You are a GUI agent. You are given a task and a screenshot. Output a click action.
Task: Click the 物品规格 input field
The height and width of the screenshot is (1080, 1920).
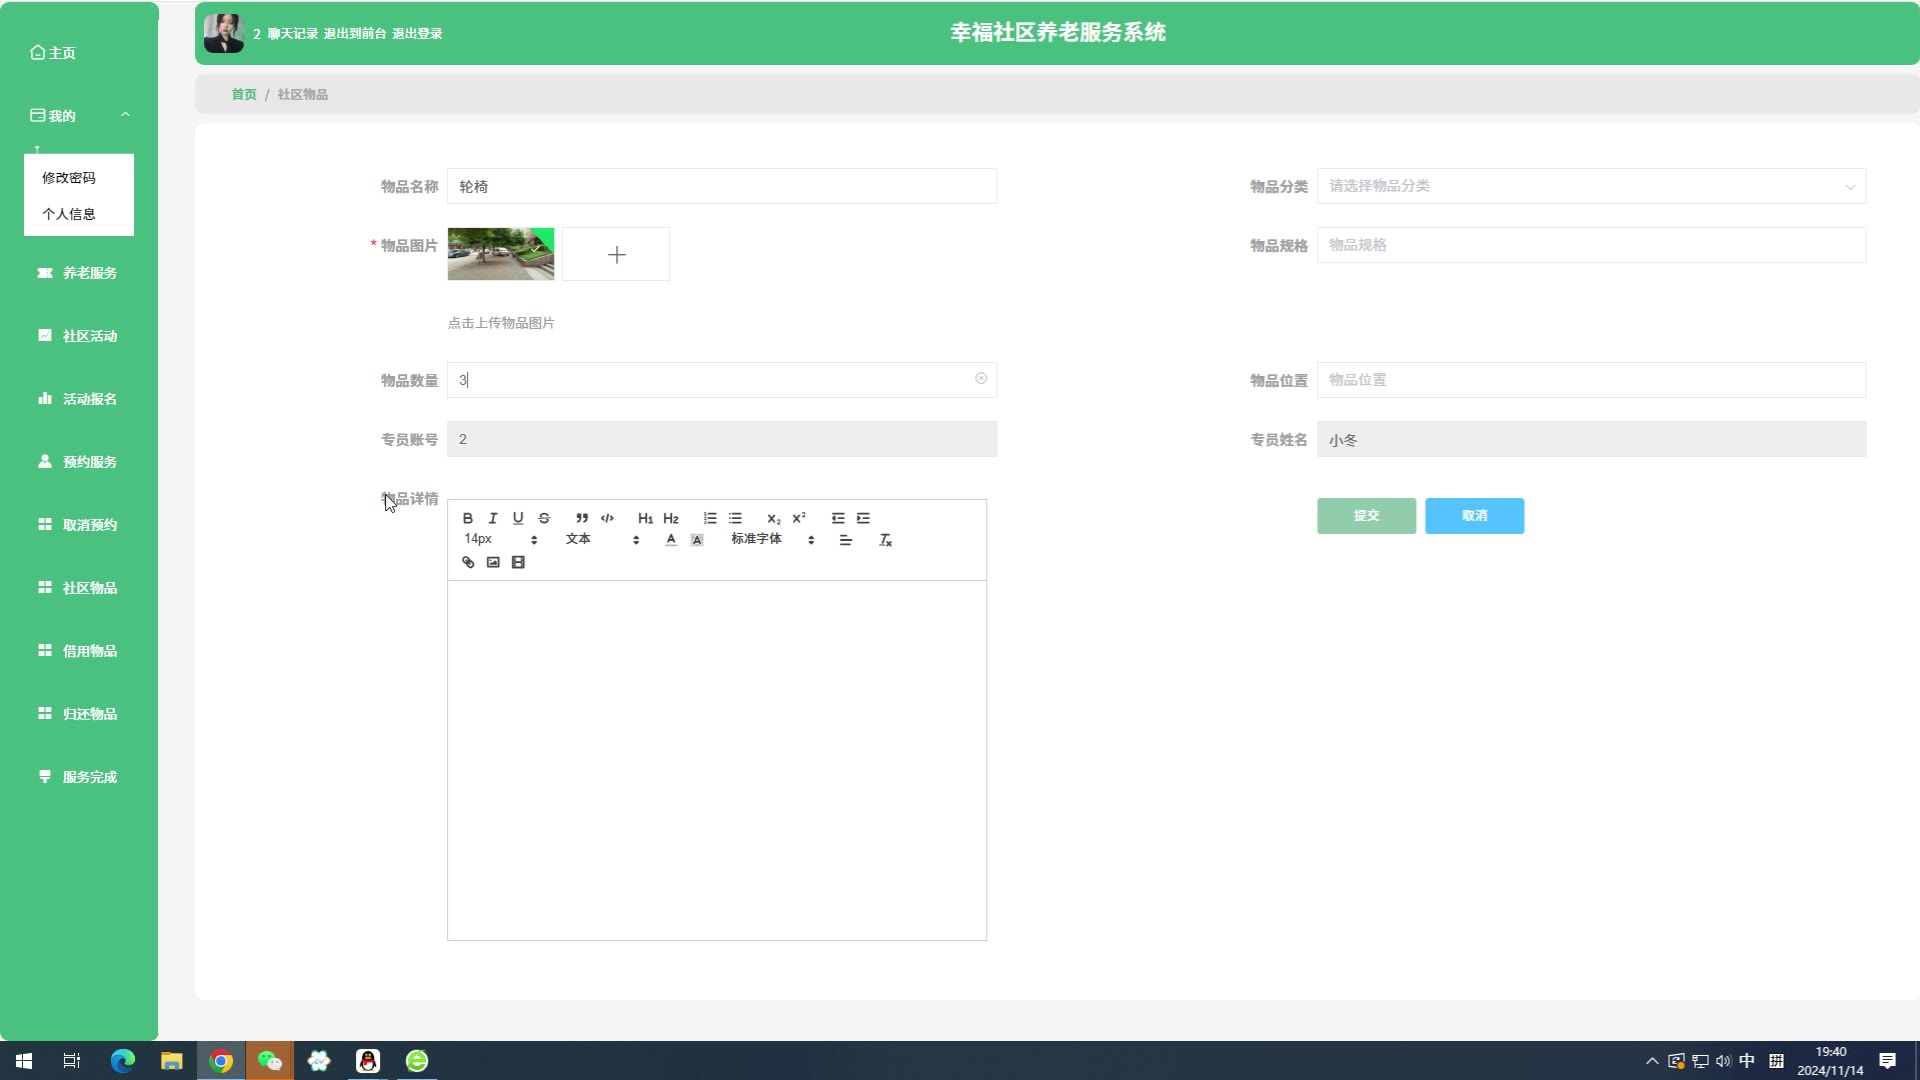[1590, 245]
